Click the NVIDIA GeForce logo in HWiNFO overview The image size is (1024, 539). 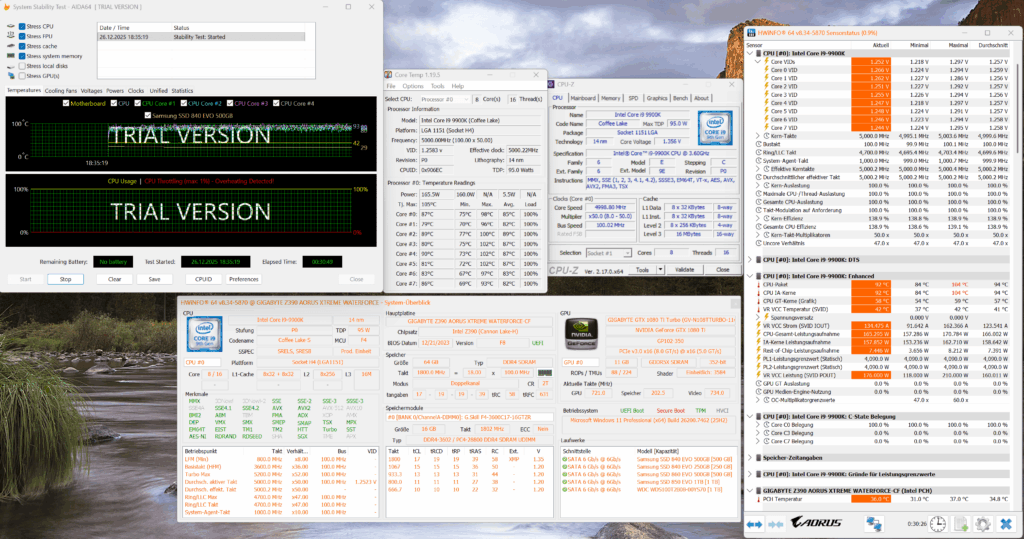click(x=581, y=334)
